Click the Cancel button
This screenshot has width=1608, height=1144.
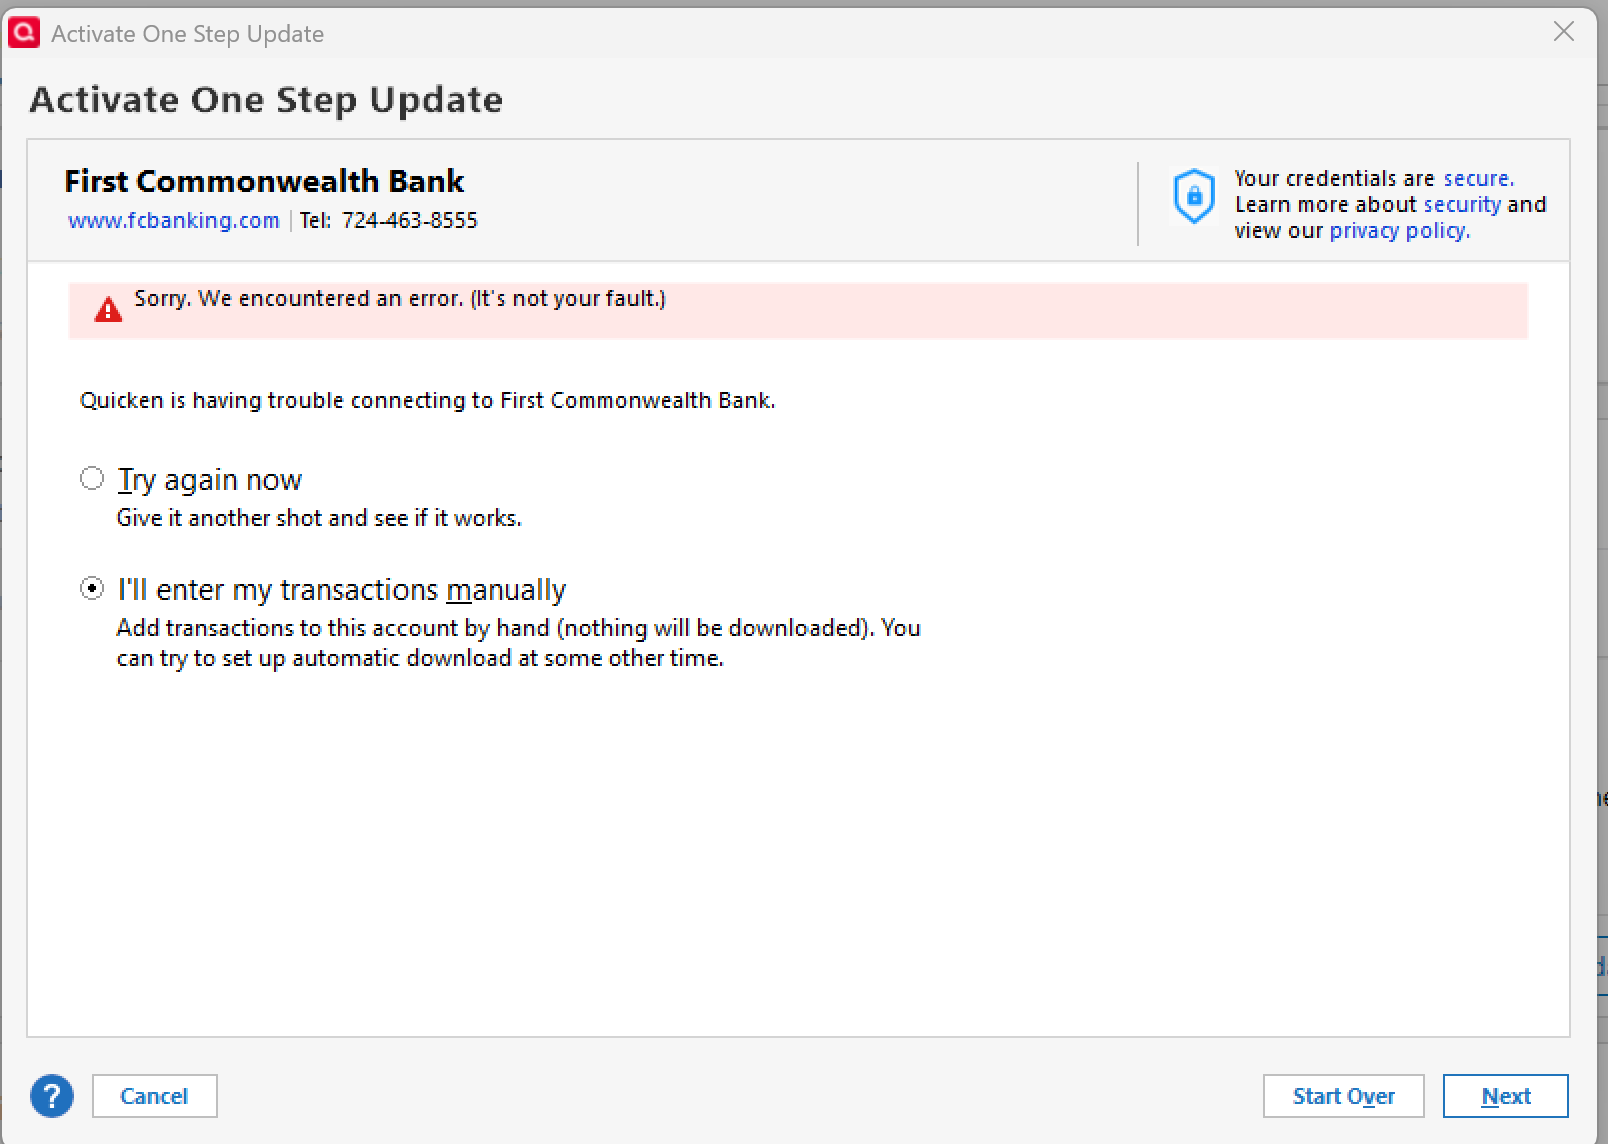coord(154,1096)
